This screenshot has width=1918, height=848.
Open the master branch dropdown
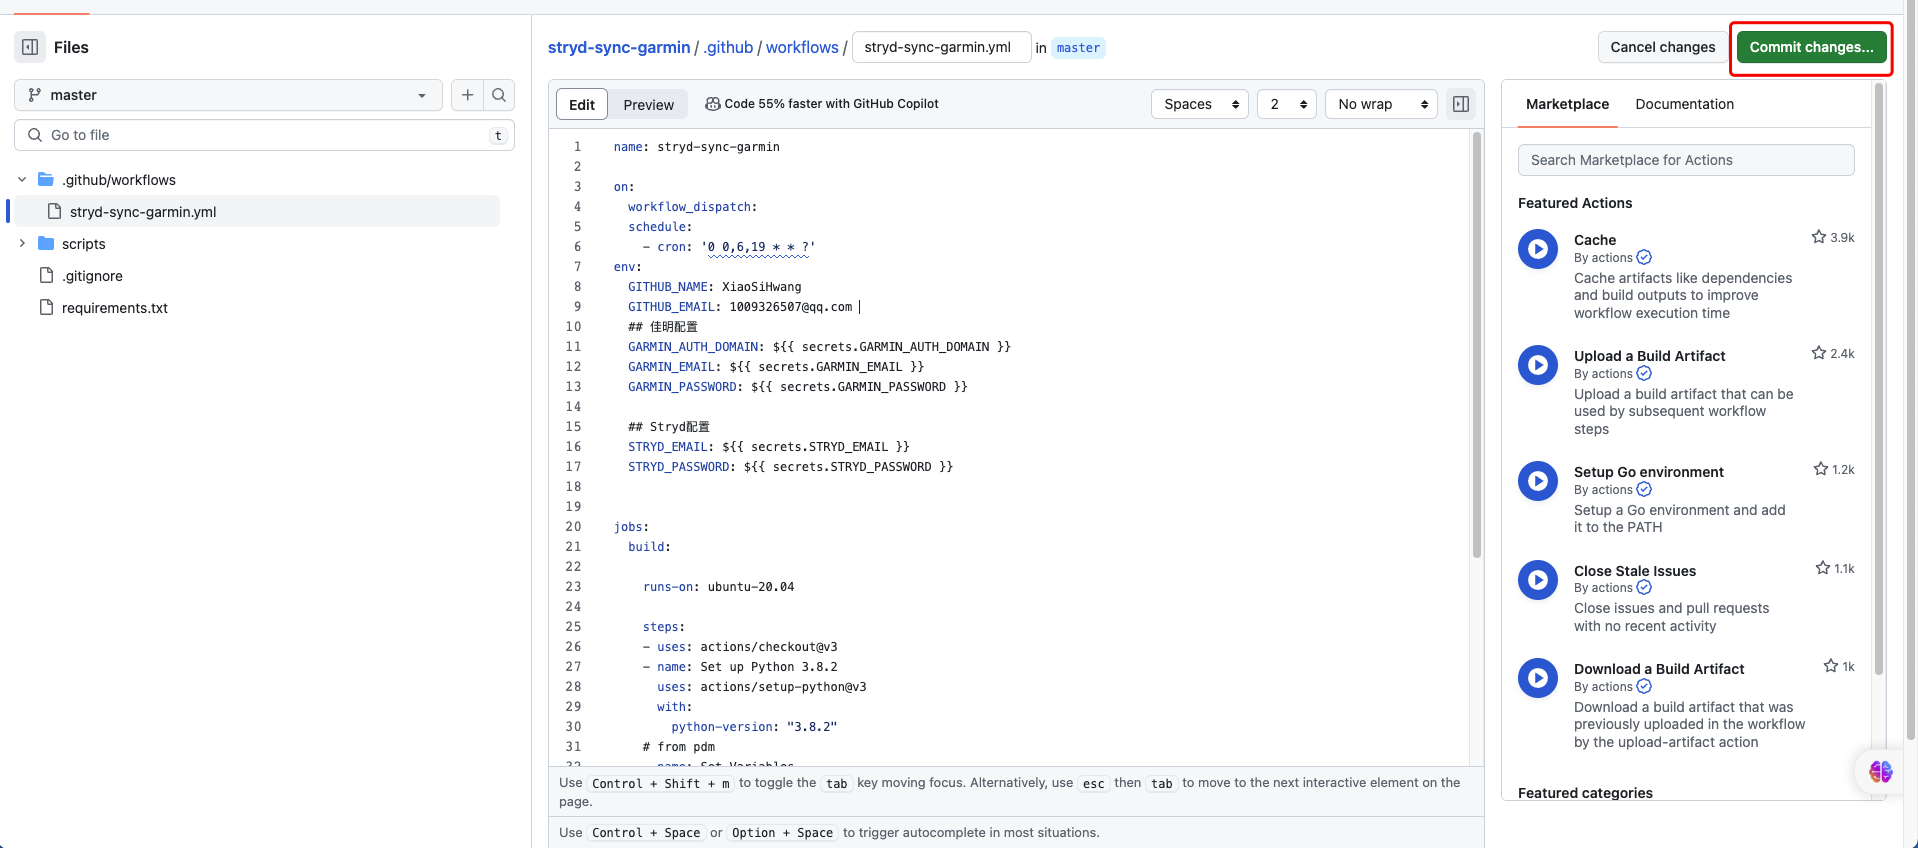[x=228, y=95]
